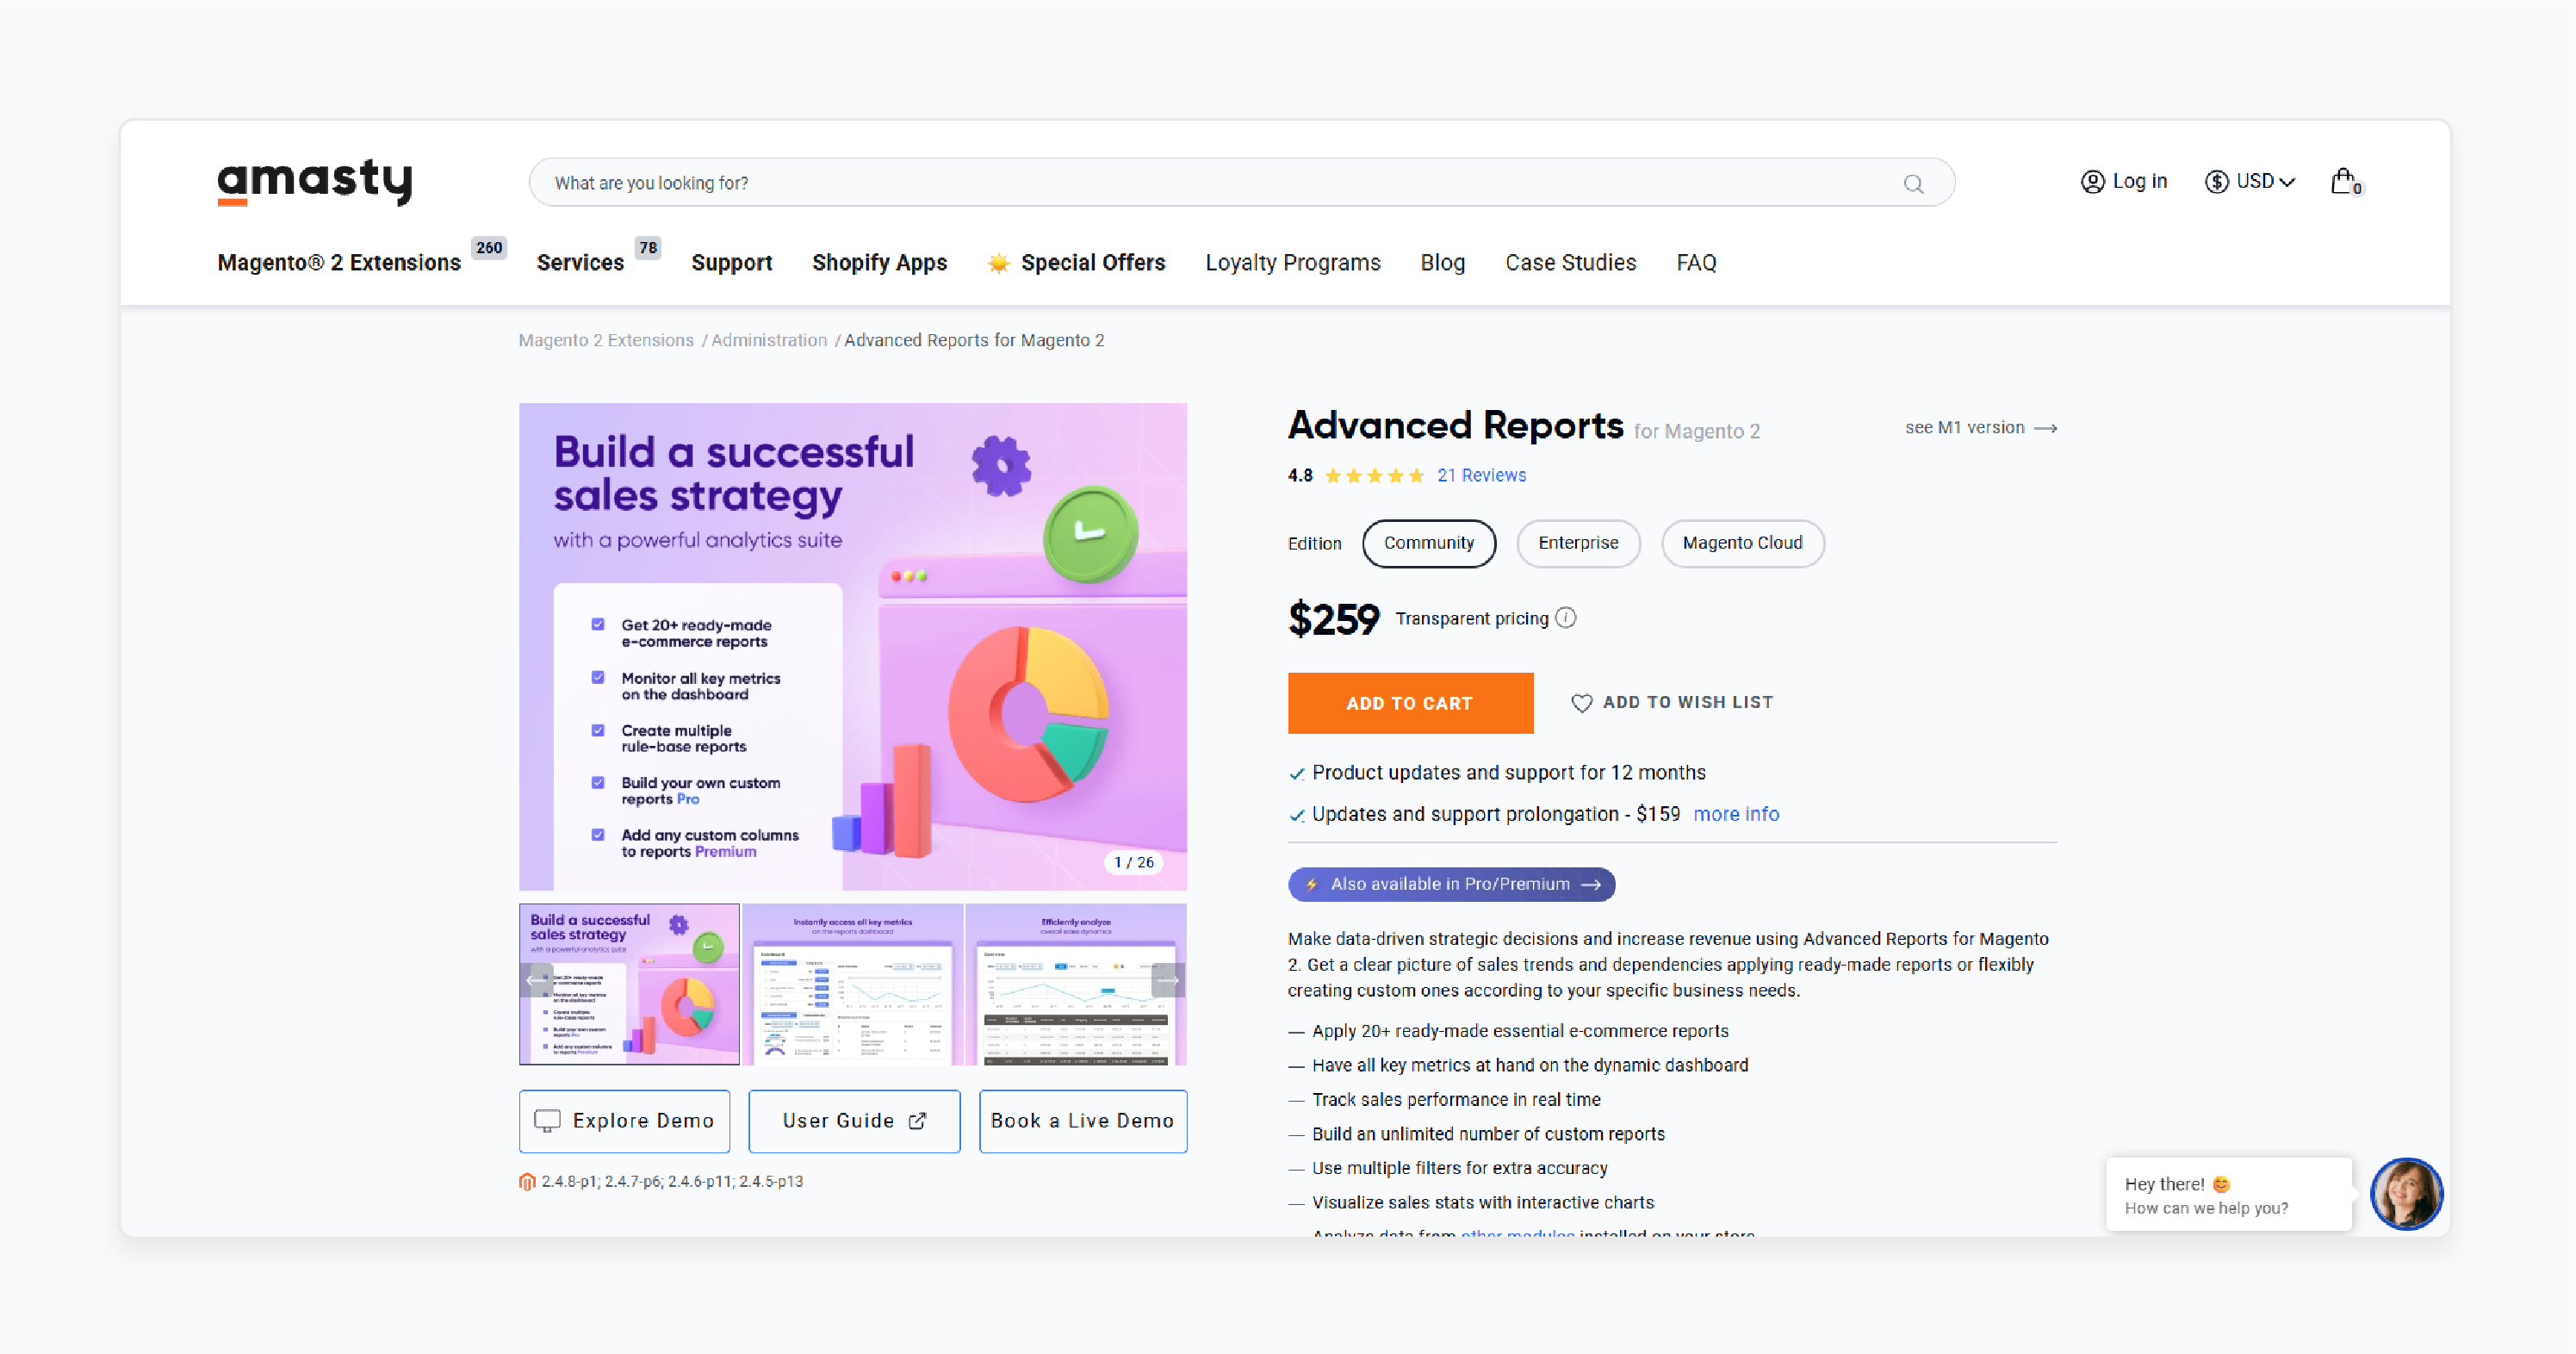Click the 1 / 26 image counter
2576x1354 pixels.
[x=1134, y=863]
